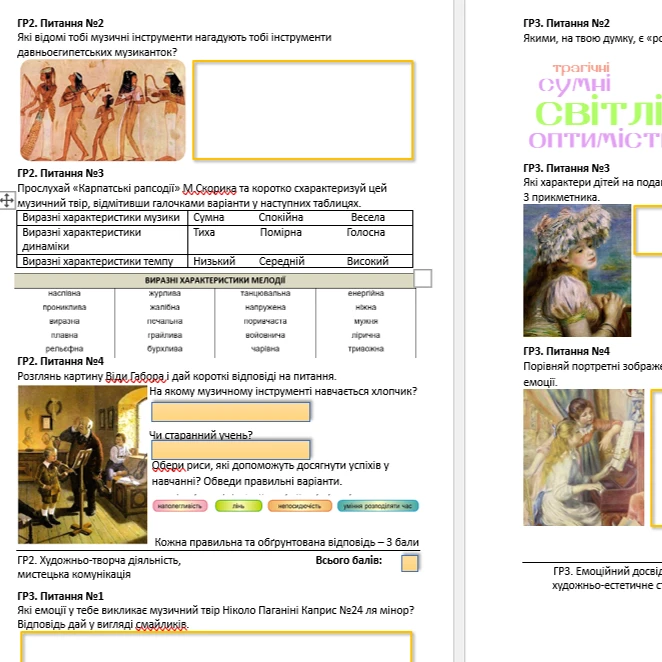Click the 'ВИРАЗНІ ХАРАКТЕРИСТИКИ МЕЛОДІЇ' header bar

214,281
